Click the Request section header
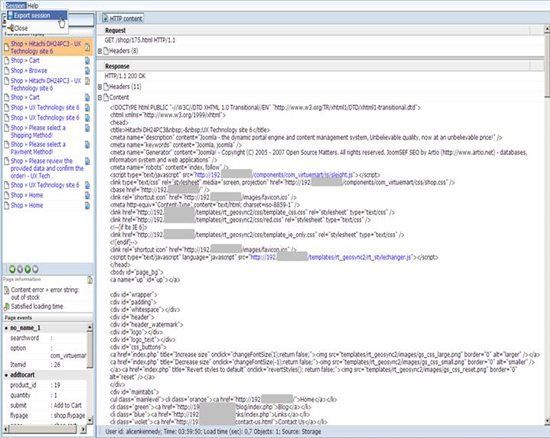The image size is (550, 438). (x=320, y=31)
